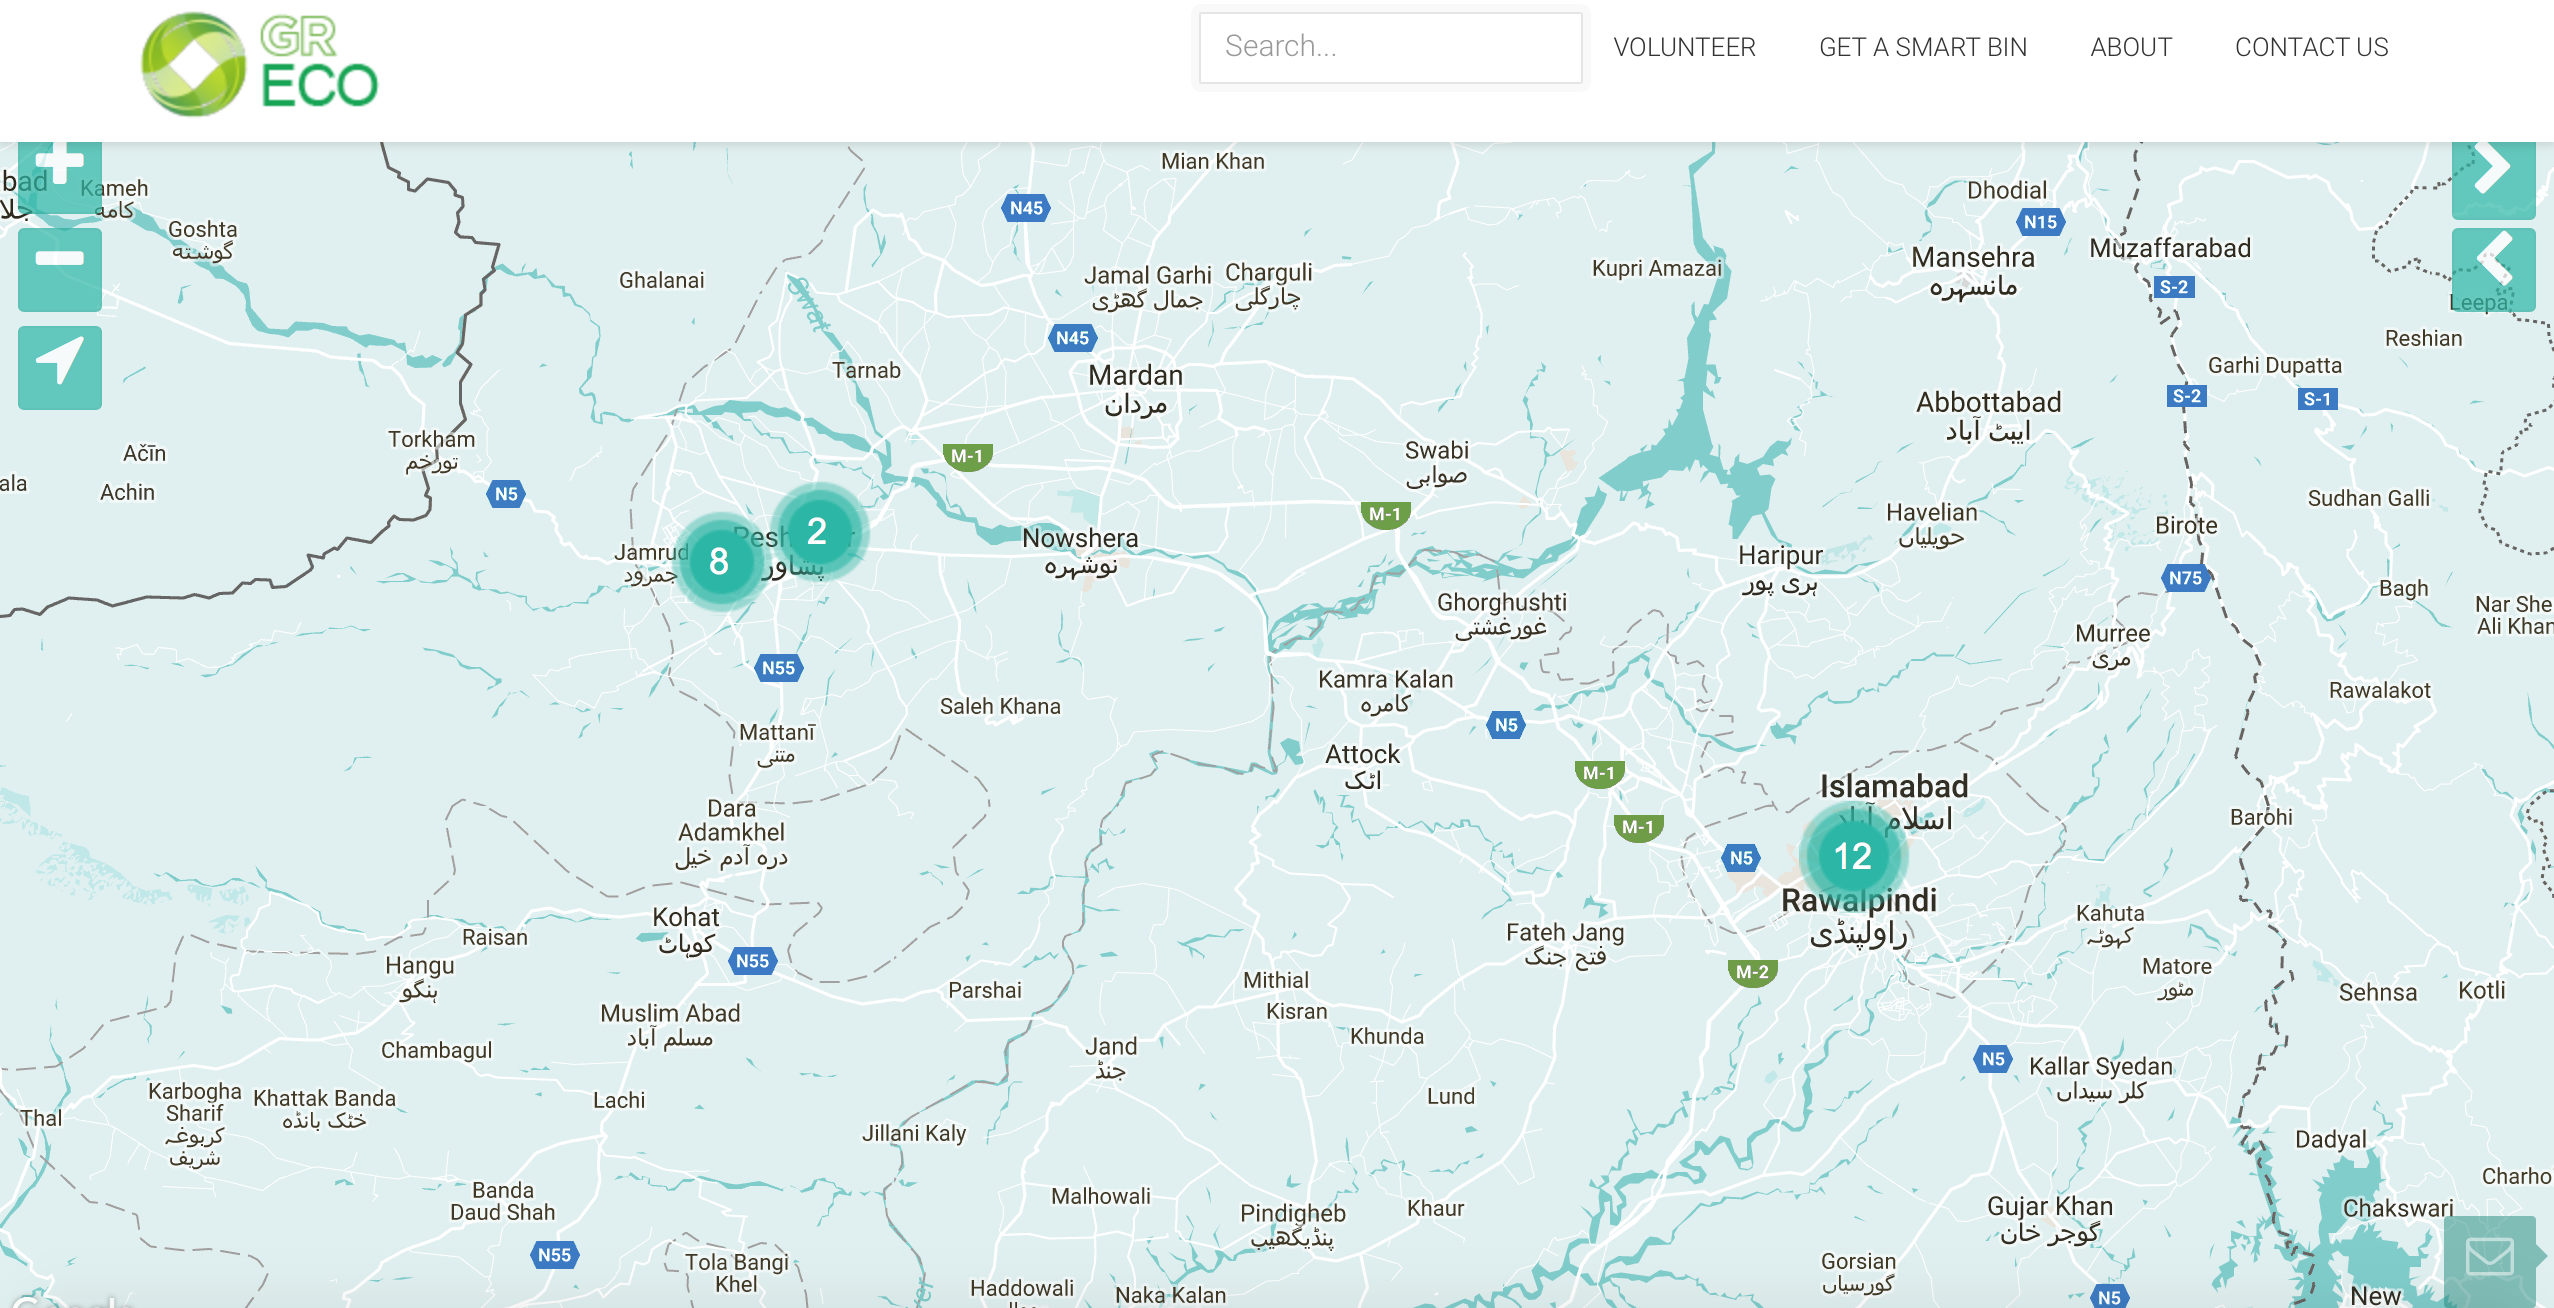Open the VOLUNTEER menu item
Viewport: 2554px width, 1308px height.
[x=1684, y=47]
